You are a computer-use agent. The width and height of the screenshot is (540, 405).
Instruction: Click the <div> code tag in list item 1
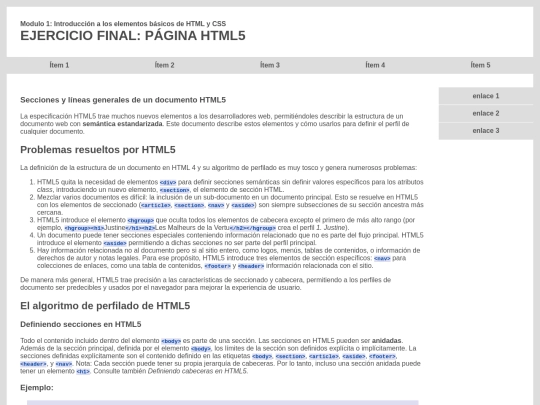(x=168, y=183)
